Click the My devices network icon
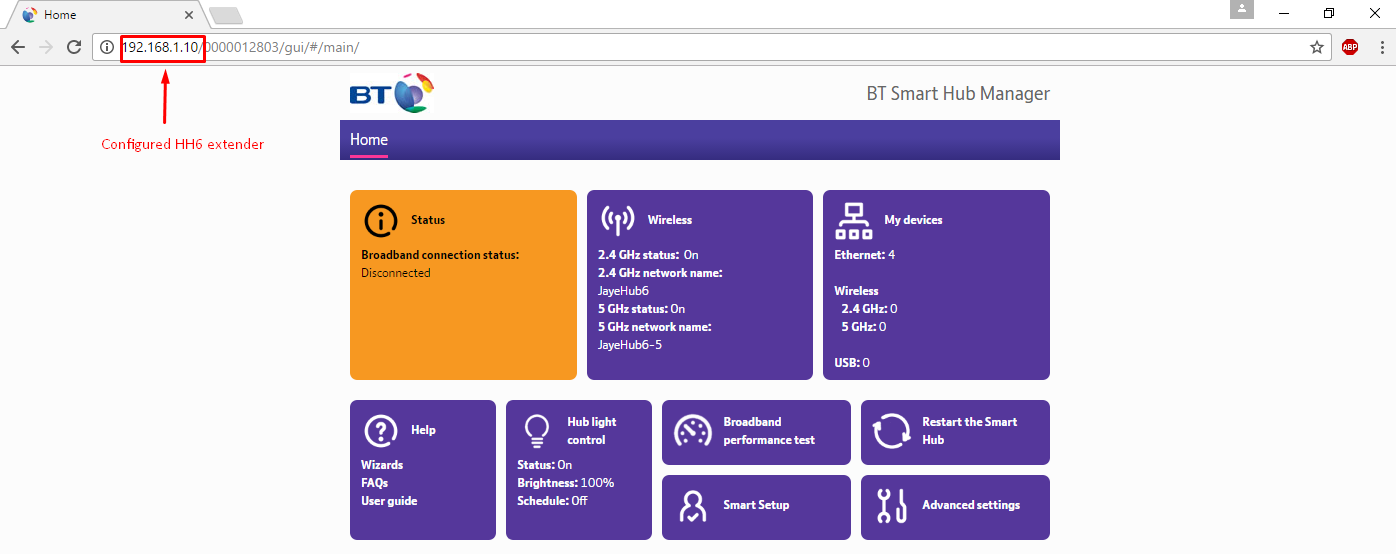This screenshot has width=1396, height=554. point(853,220)
